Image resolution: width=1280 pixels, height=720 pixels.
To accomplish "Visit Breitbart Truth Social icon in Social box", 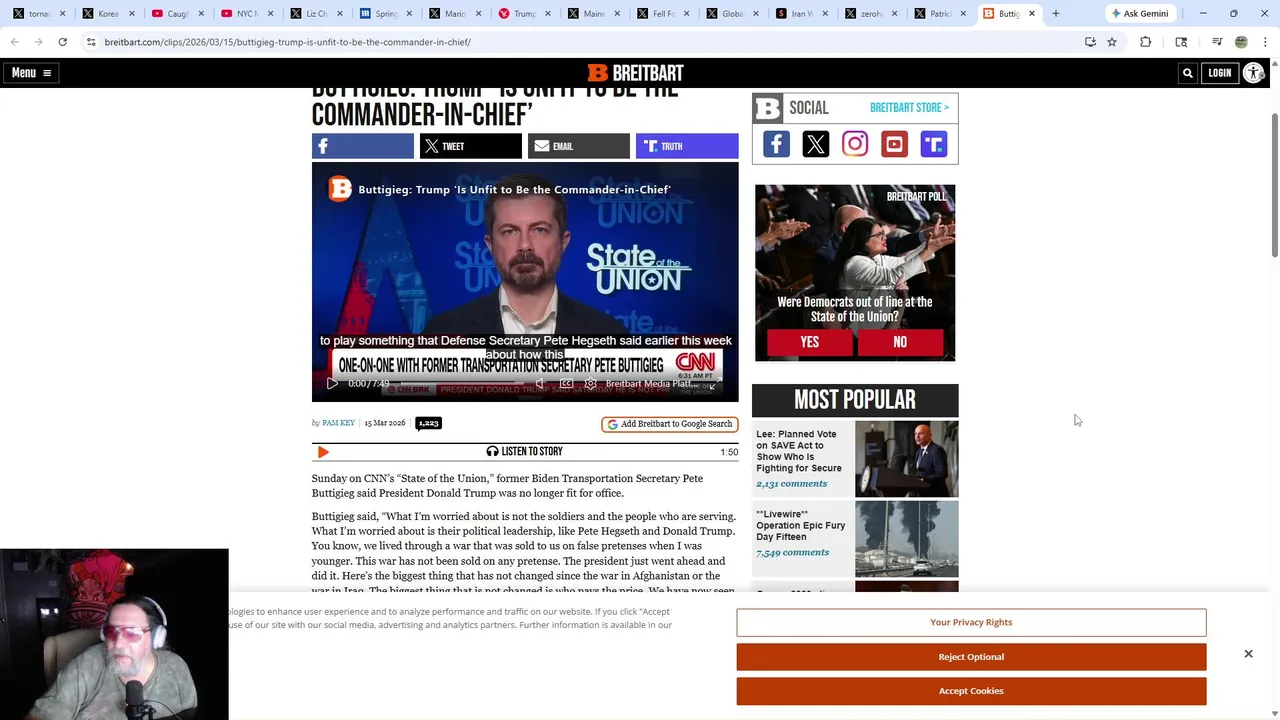I will click(x=933, y=144).
